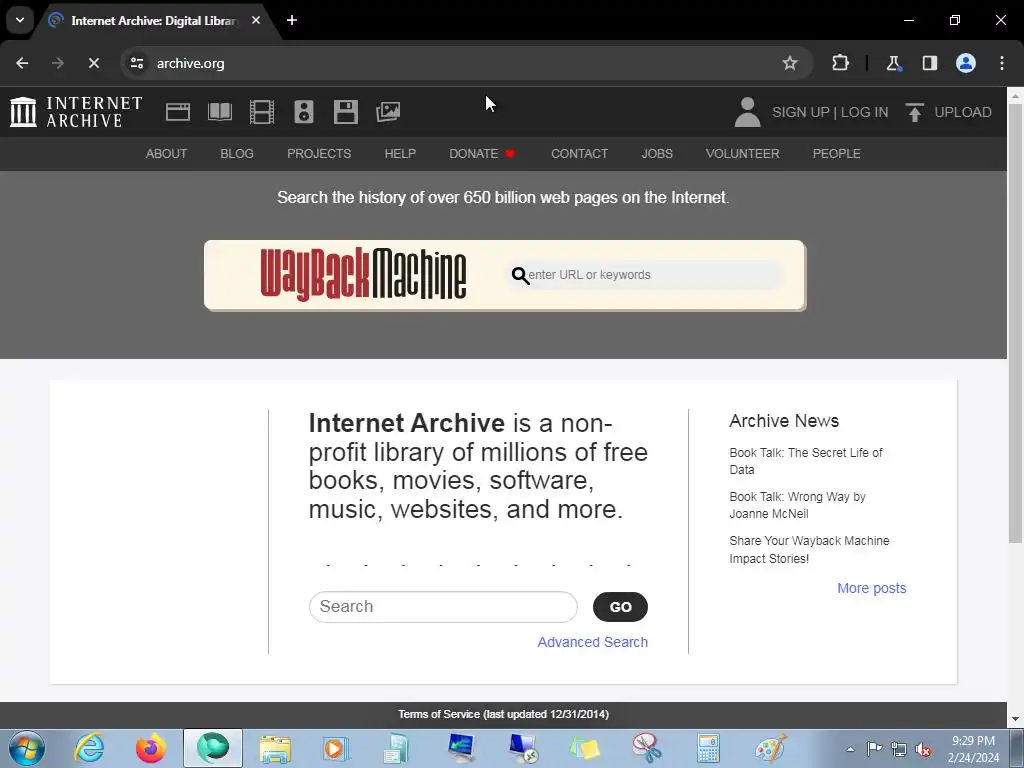Open the CONTACT menu item
Screen dimensions: 1024x768
579,153
